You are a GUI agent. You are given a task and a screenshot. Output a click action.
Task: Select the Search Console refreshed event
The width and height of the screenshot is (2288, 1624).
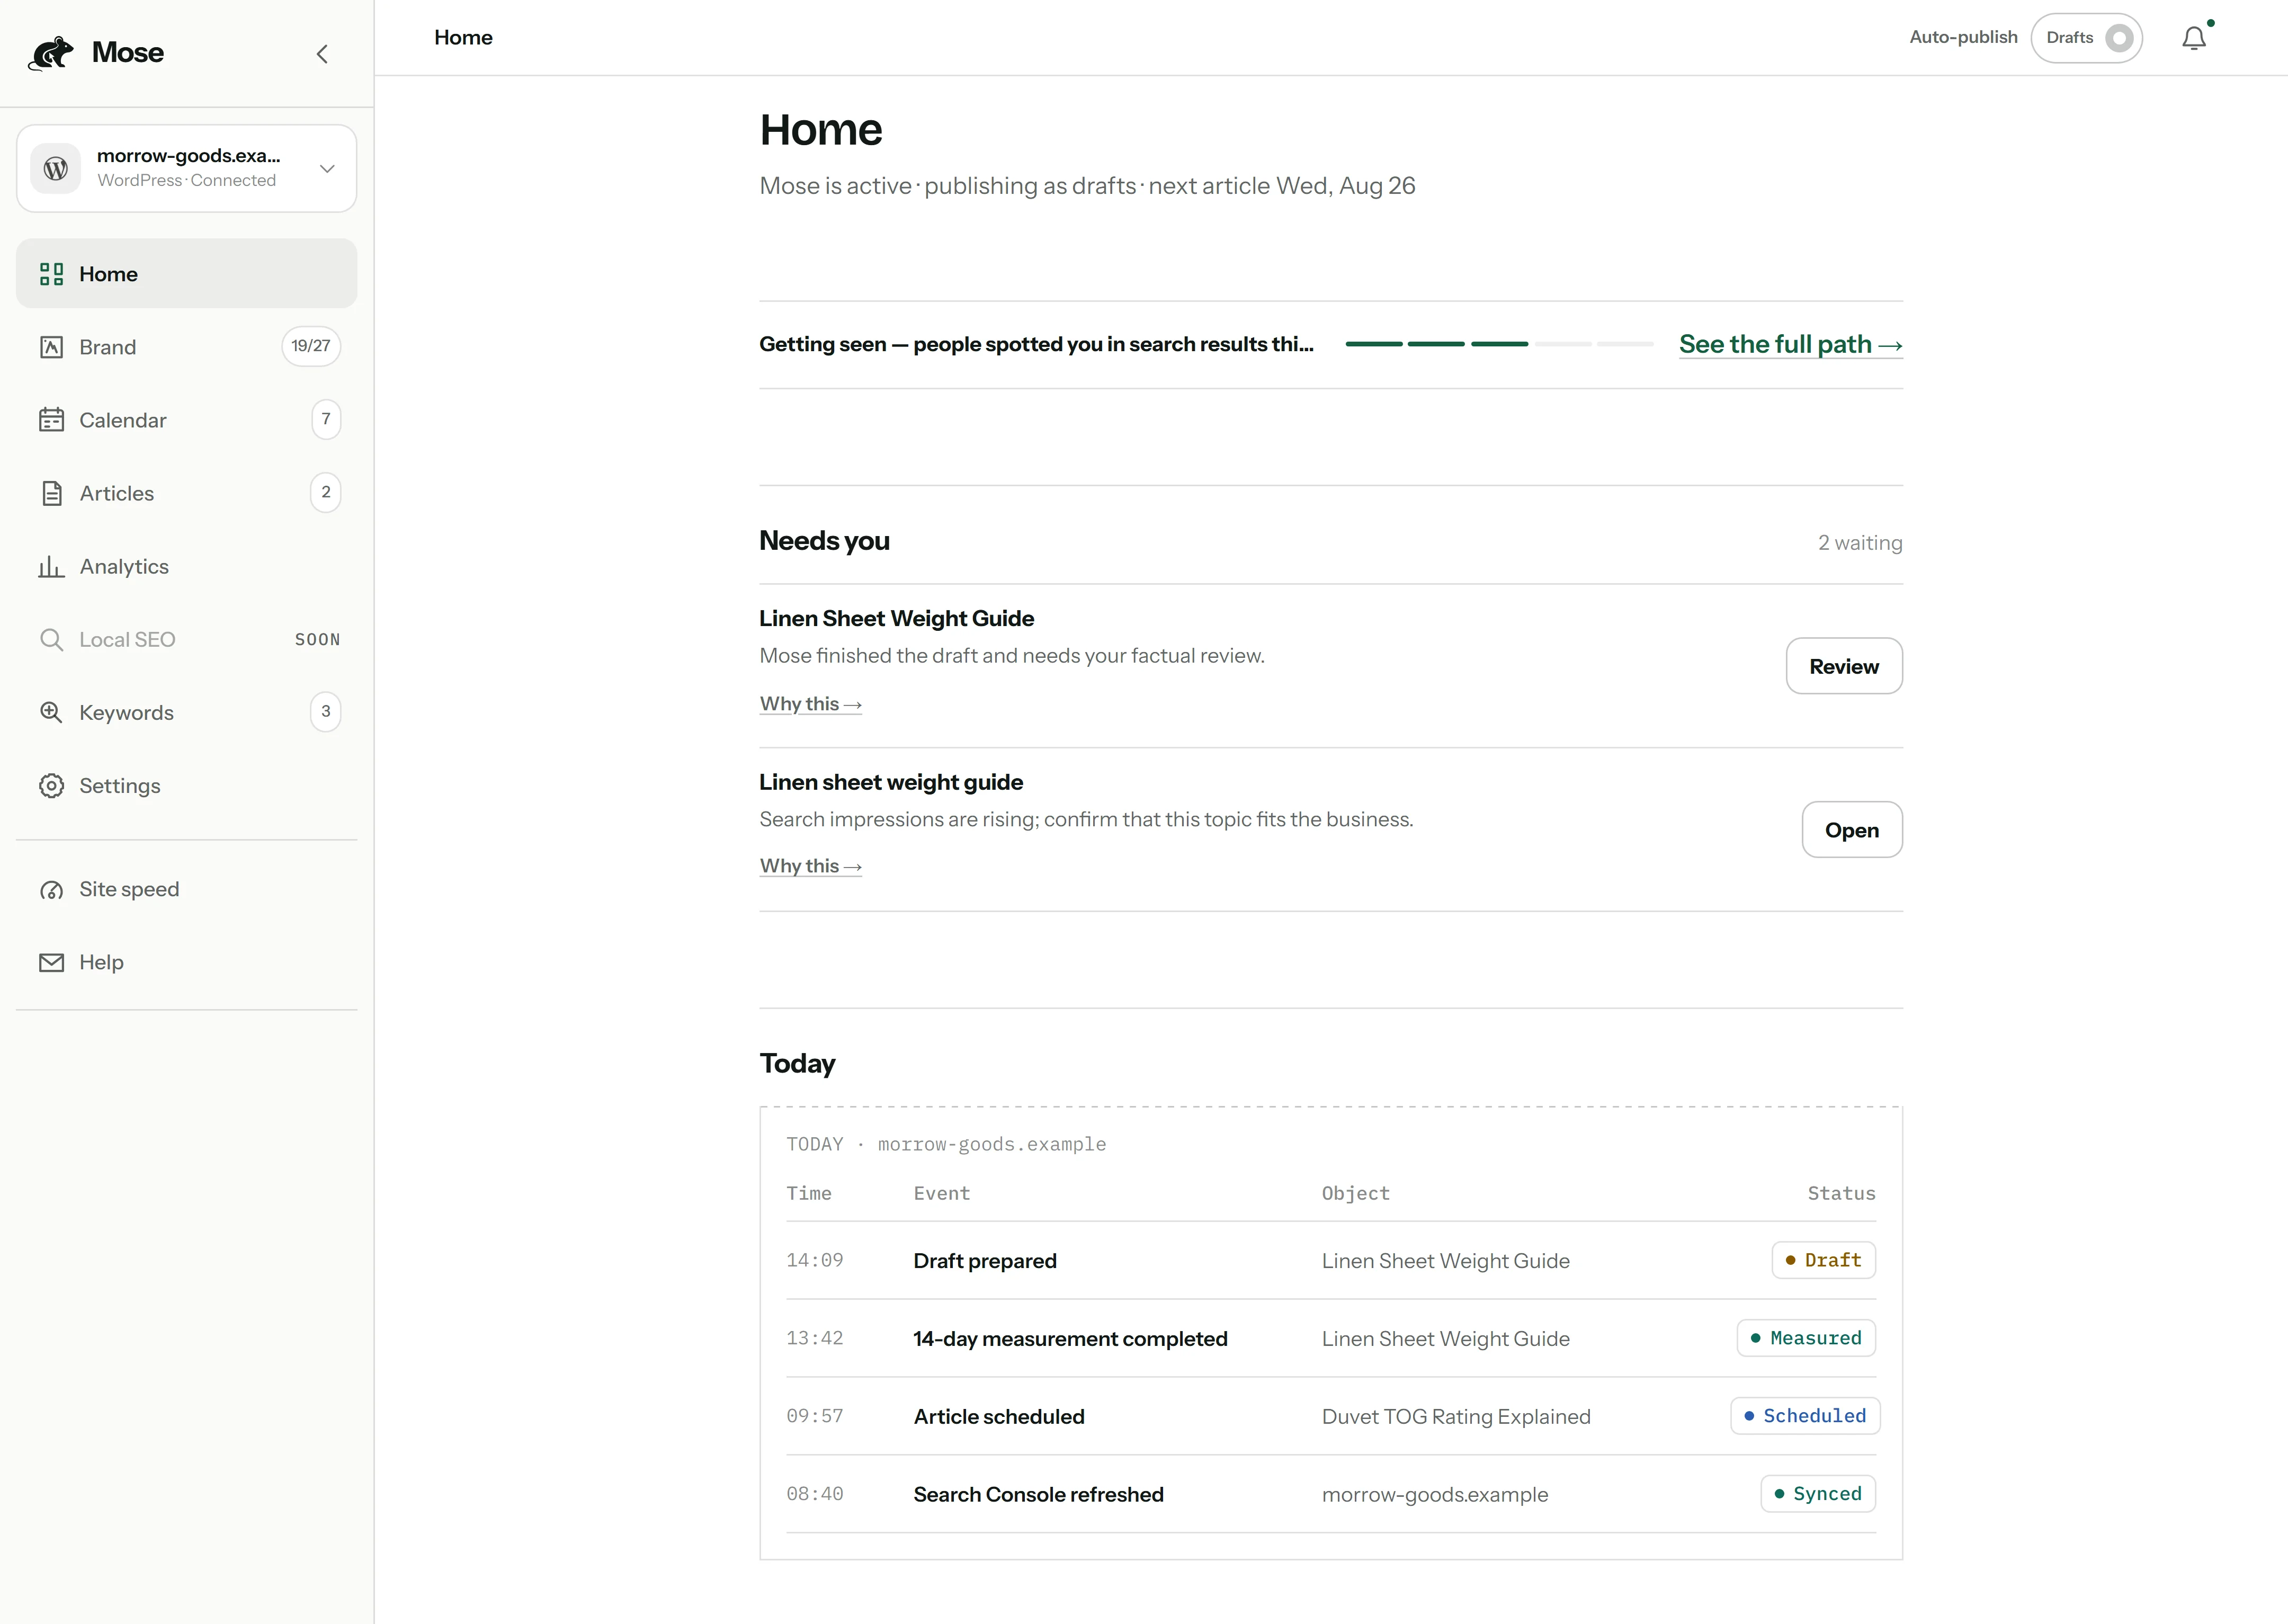coord(1038,1495)
